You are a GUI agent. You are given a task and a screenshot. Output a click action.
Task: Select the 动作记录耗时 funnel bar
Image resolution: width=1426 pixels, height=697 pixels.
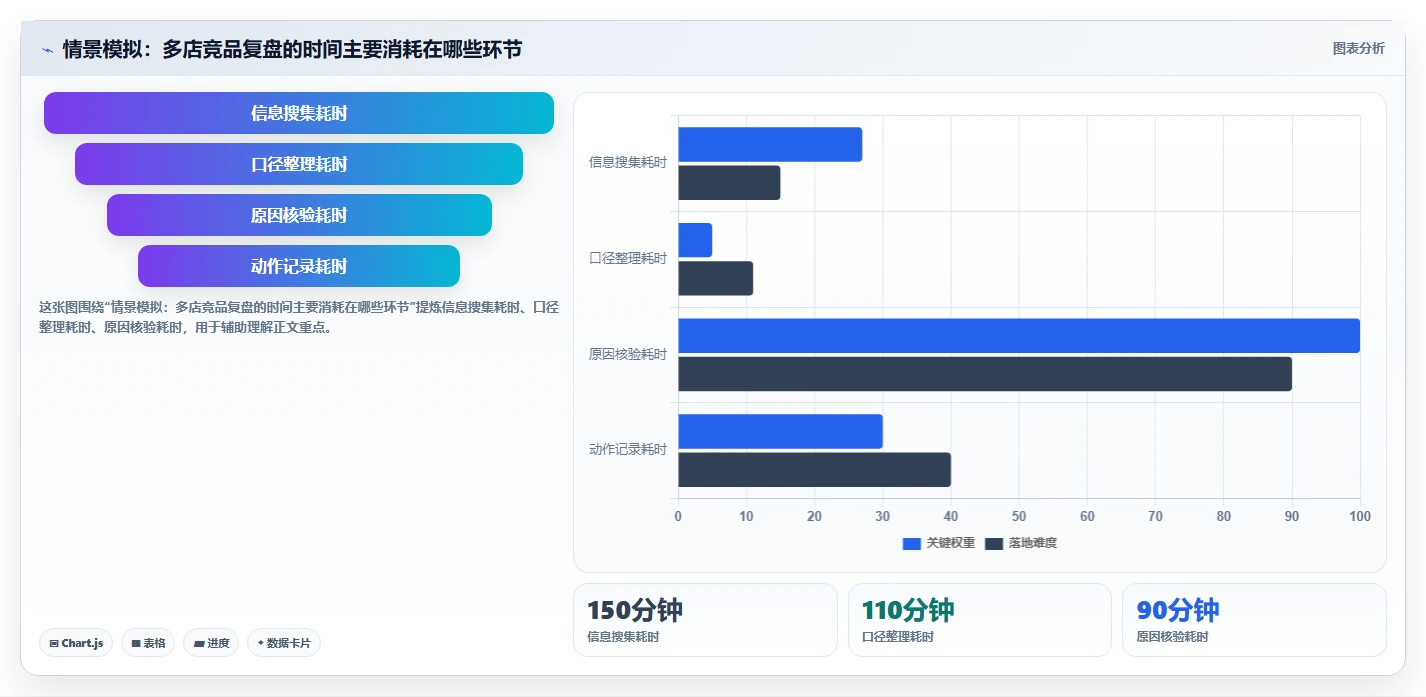(299, 266)
